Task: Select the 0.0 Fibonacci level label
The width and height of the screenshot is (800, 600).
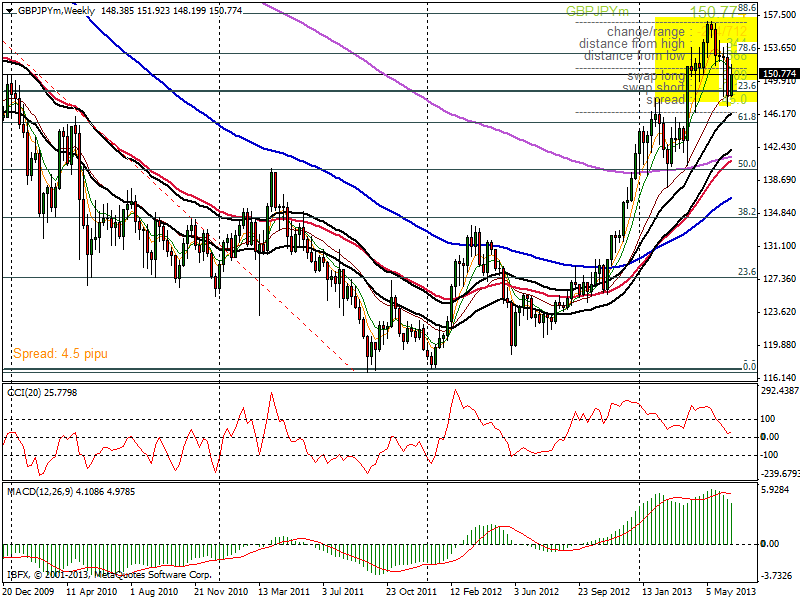Action: 749,366
